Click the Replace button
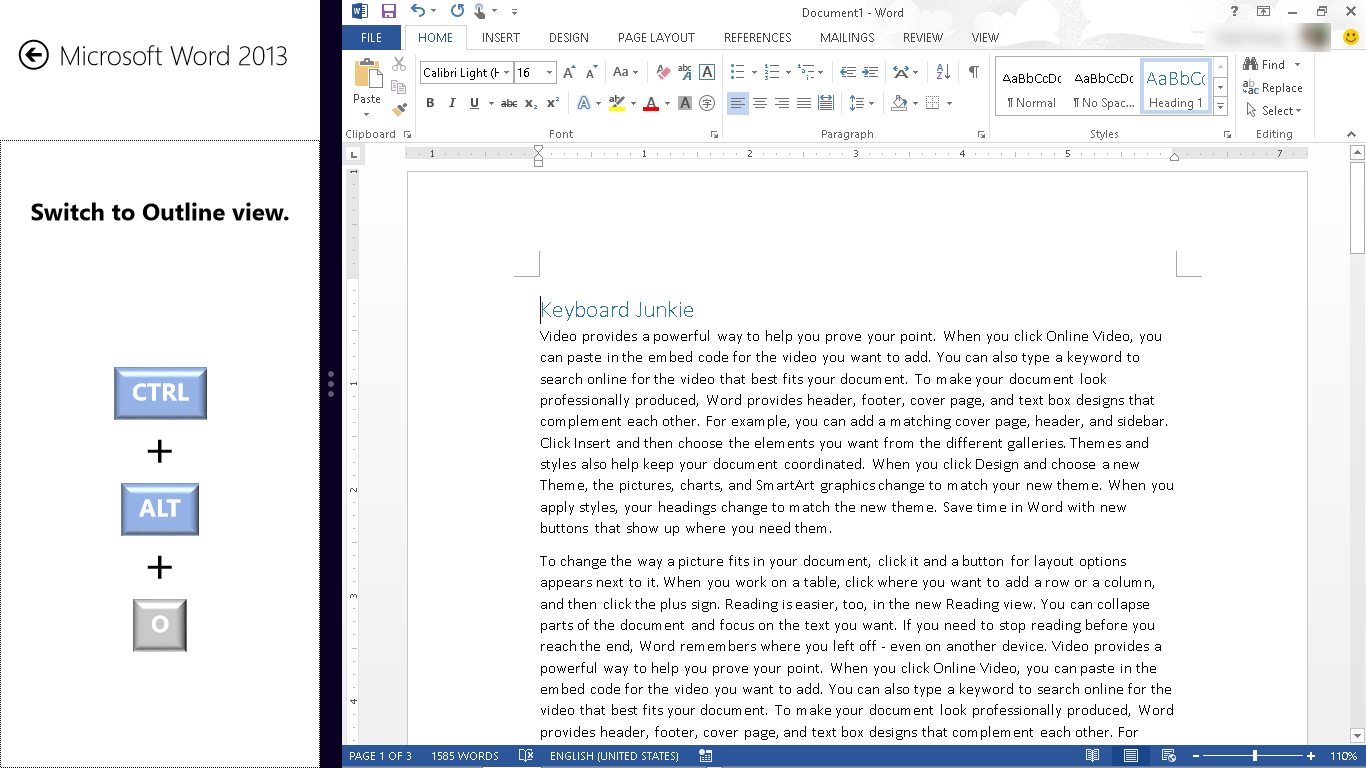The height and width of the screenshot is (768, 1366). (1273, 88)
